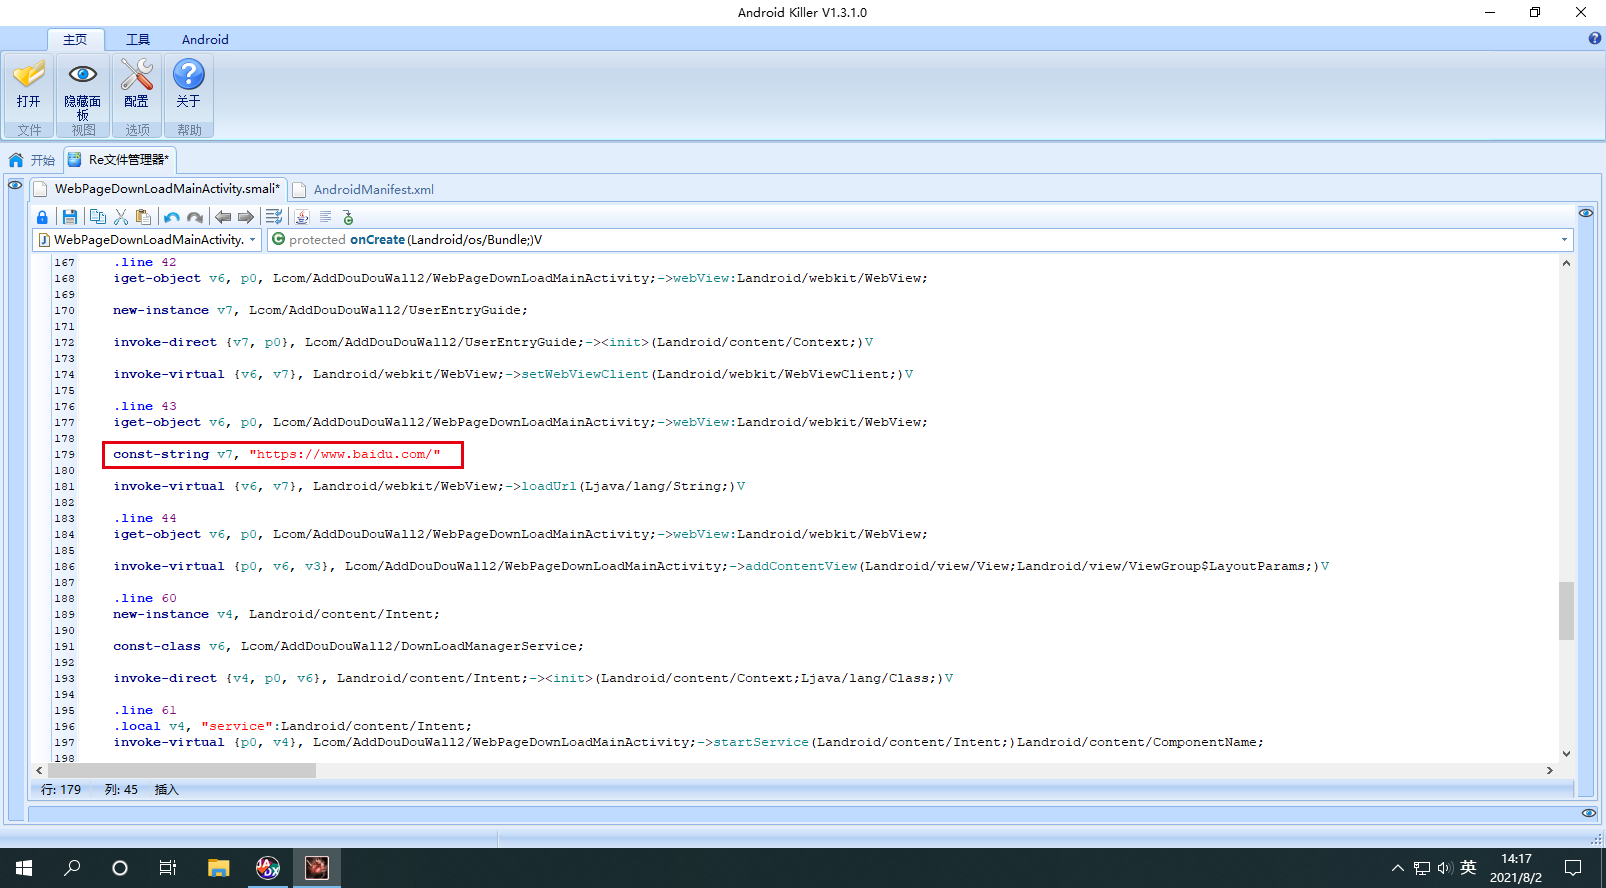Open the 配置 settings tools icon

point(136,86)
